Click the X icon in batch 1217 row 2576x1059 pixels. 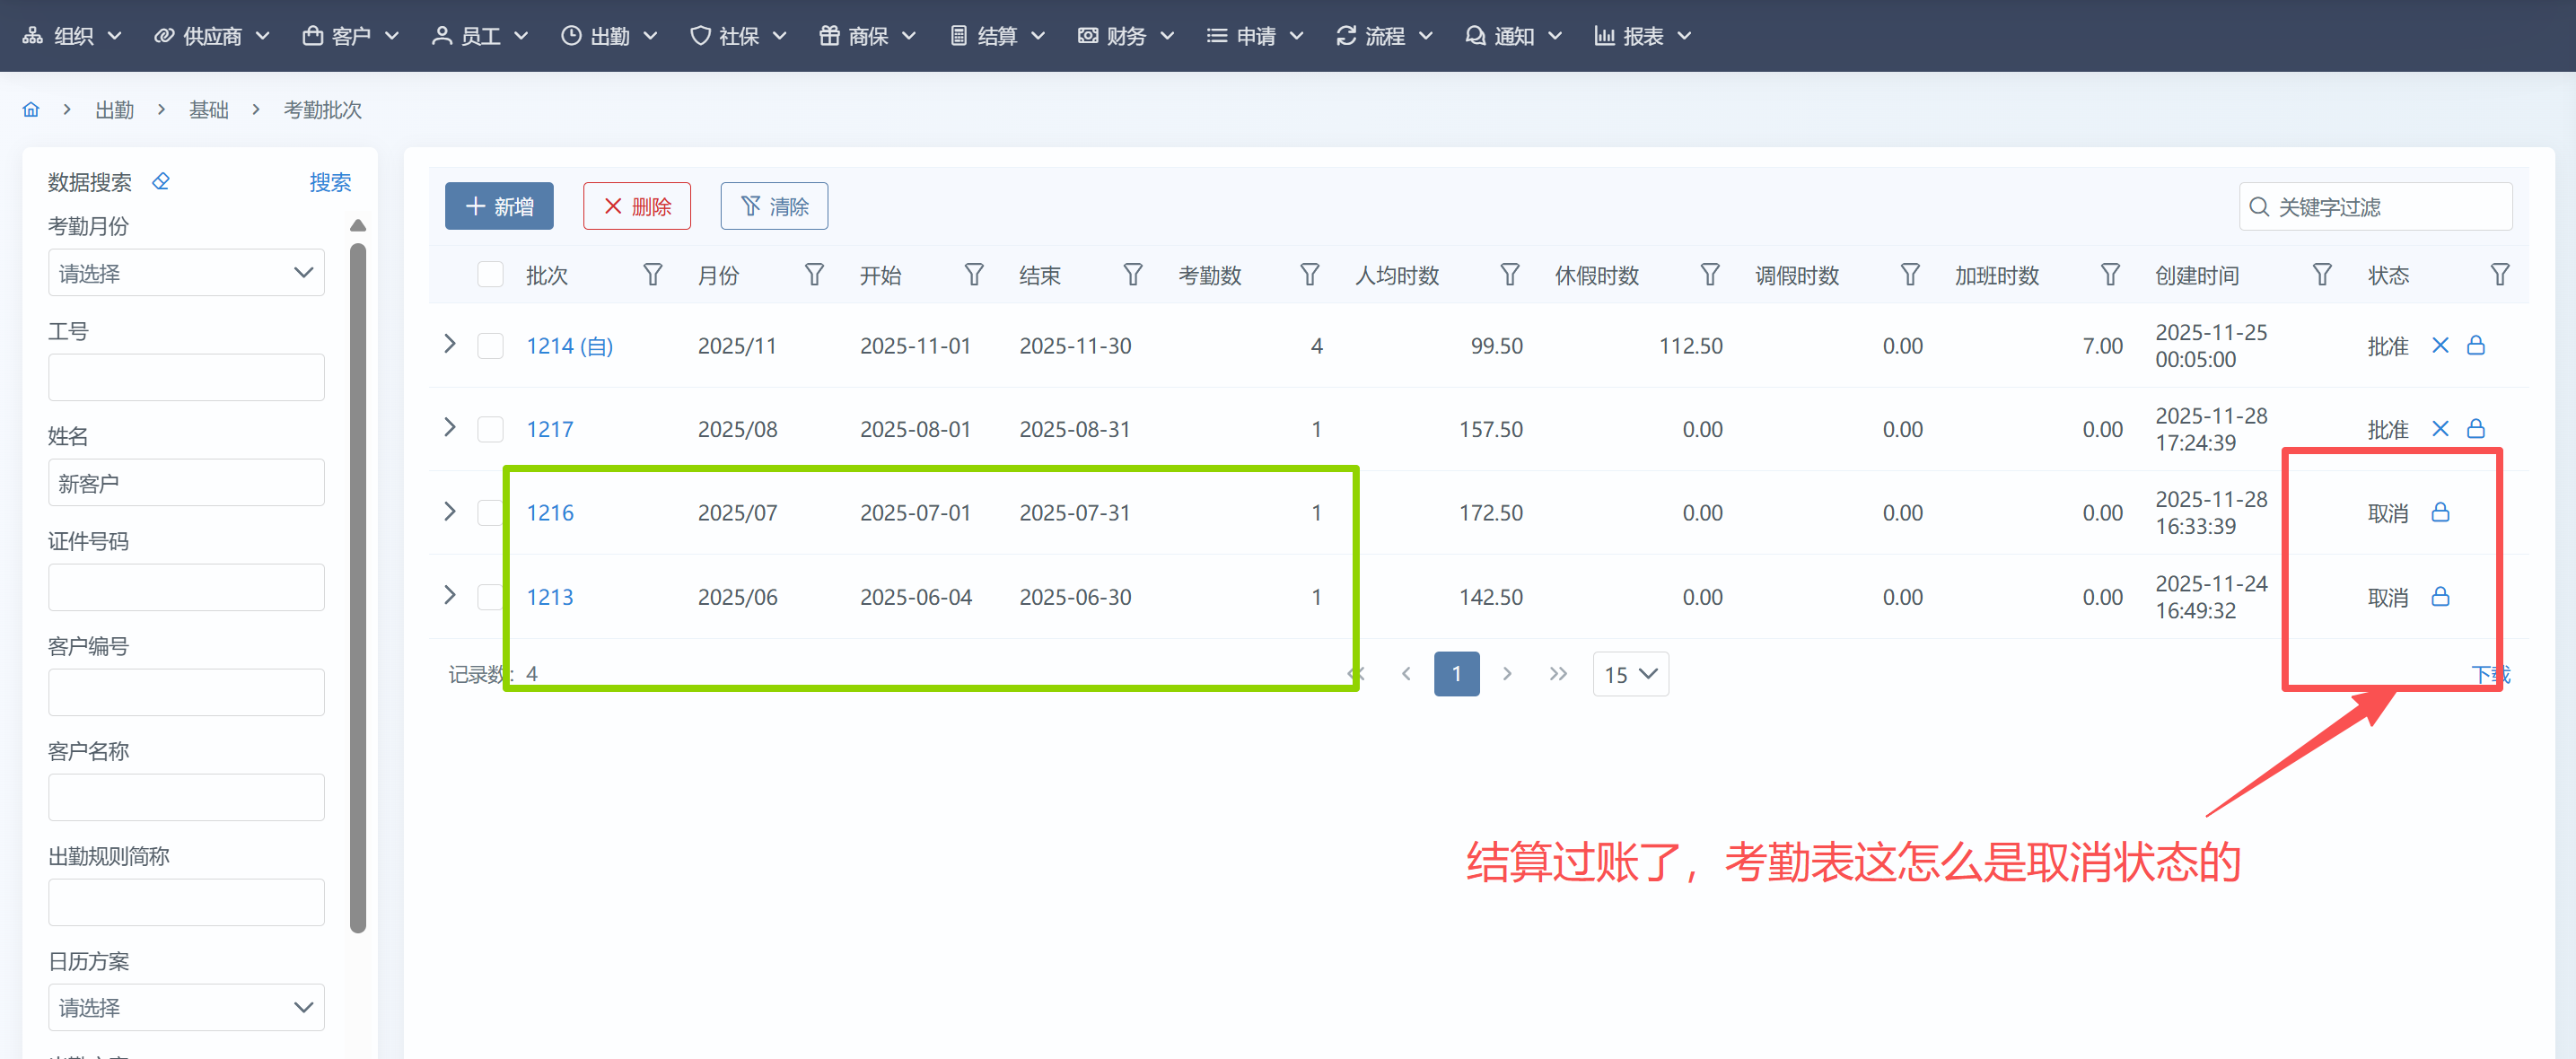click(2440, 429)
